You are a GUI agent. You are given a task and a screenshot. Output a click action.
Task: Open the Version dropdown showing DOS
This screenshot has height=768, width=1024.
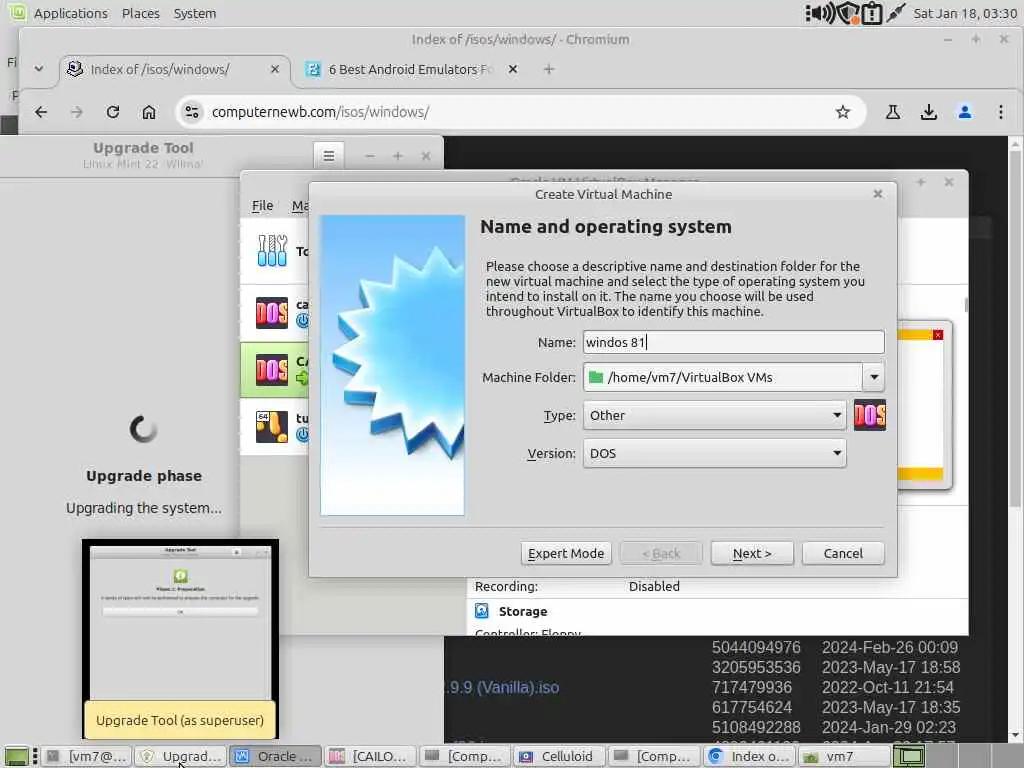click(x=714, y=453)
